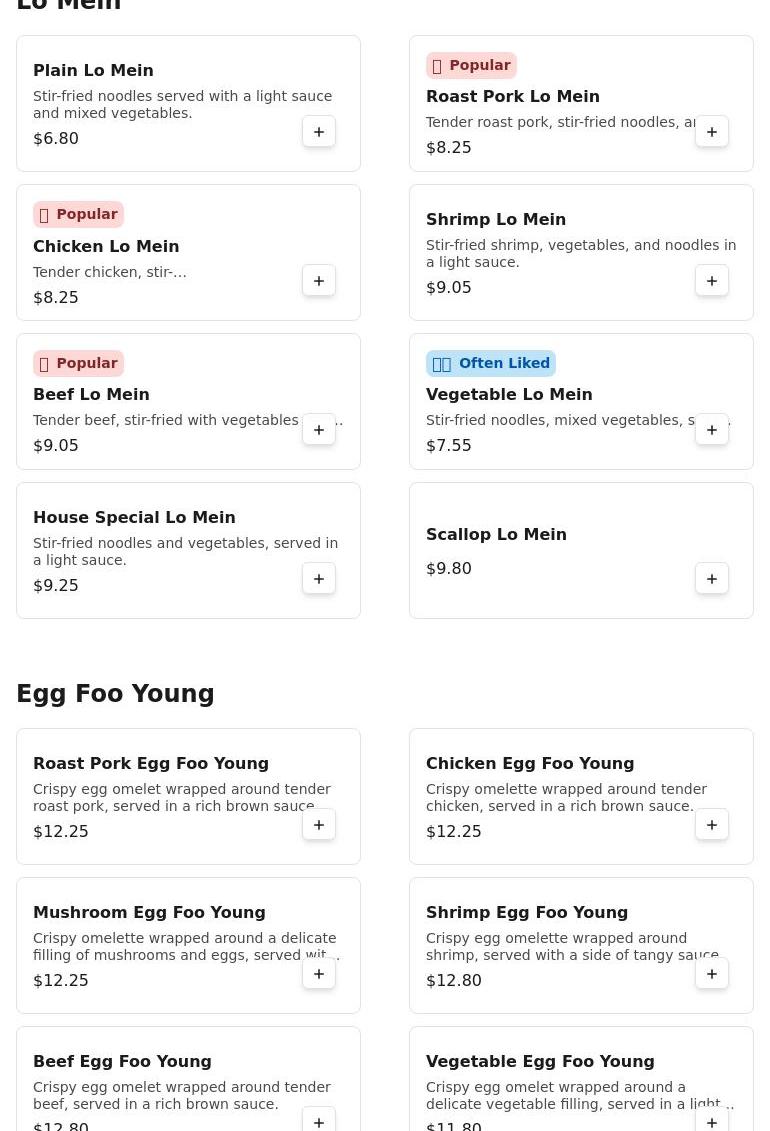Add Plain Lo Mein to cart

[x=319, y=132]
